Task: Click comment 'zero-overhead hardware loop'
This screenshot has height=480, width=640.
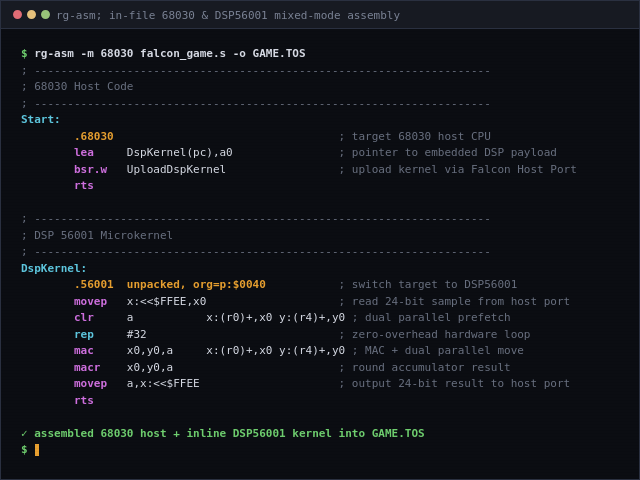Action: pos(441,335)
